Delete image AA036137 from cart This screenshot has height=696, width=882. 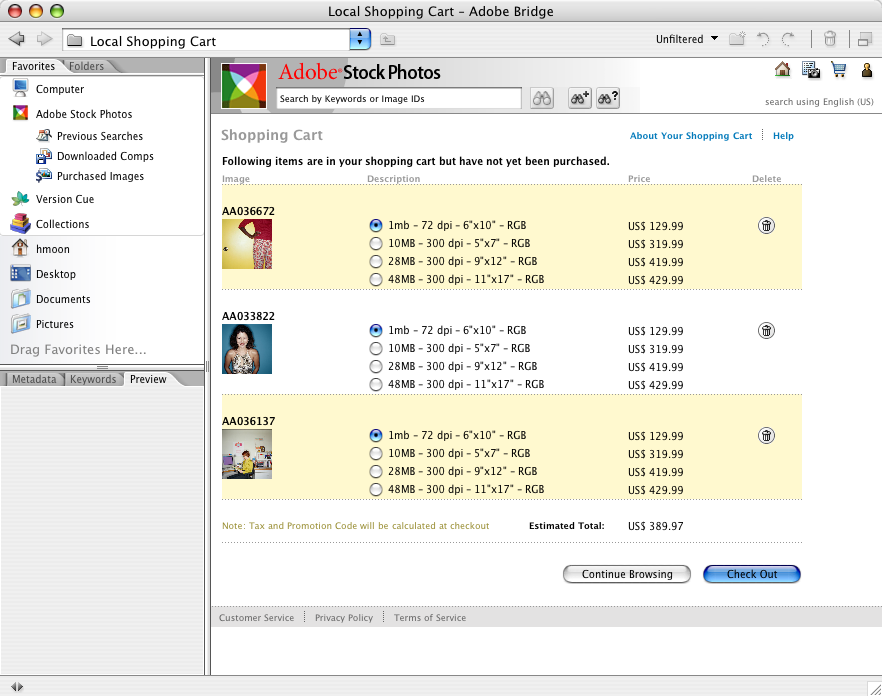click(x=766, y=435)
